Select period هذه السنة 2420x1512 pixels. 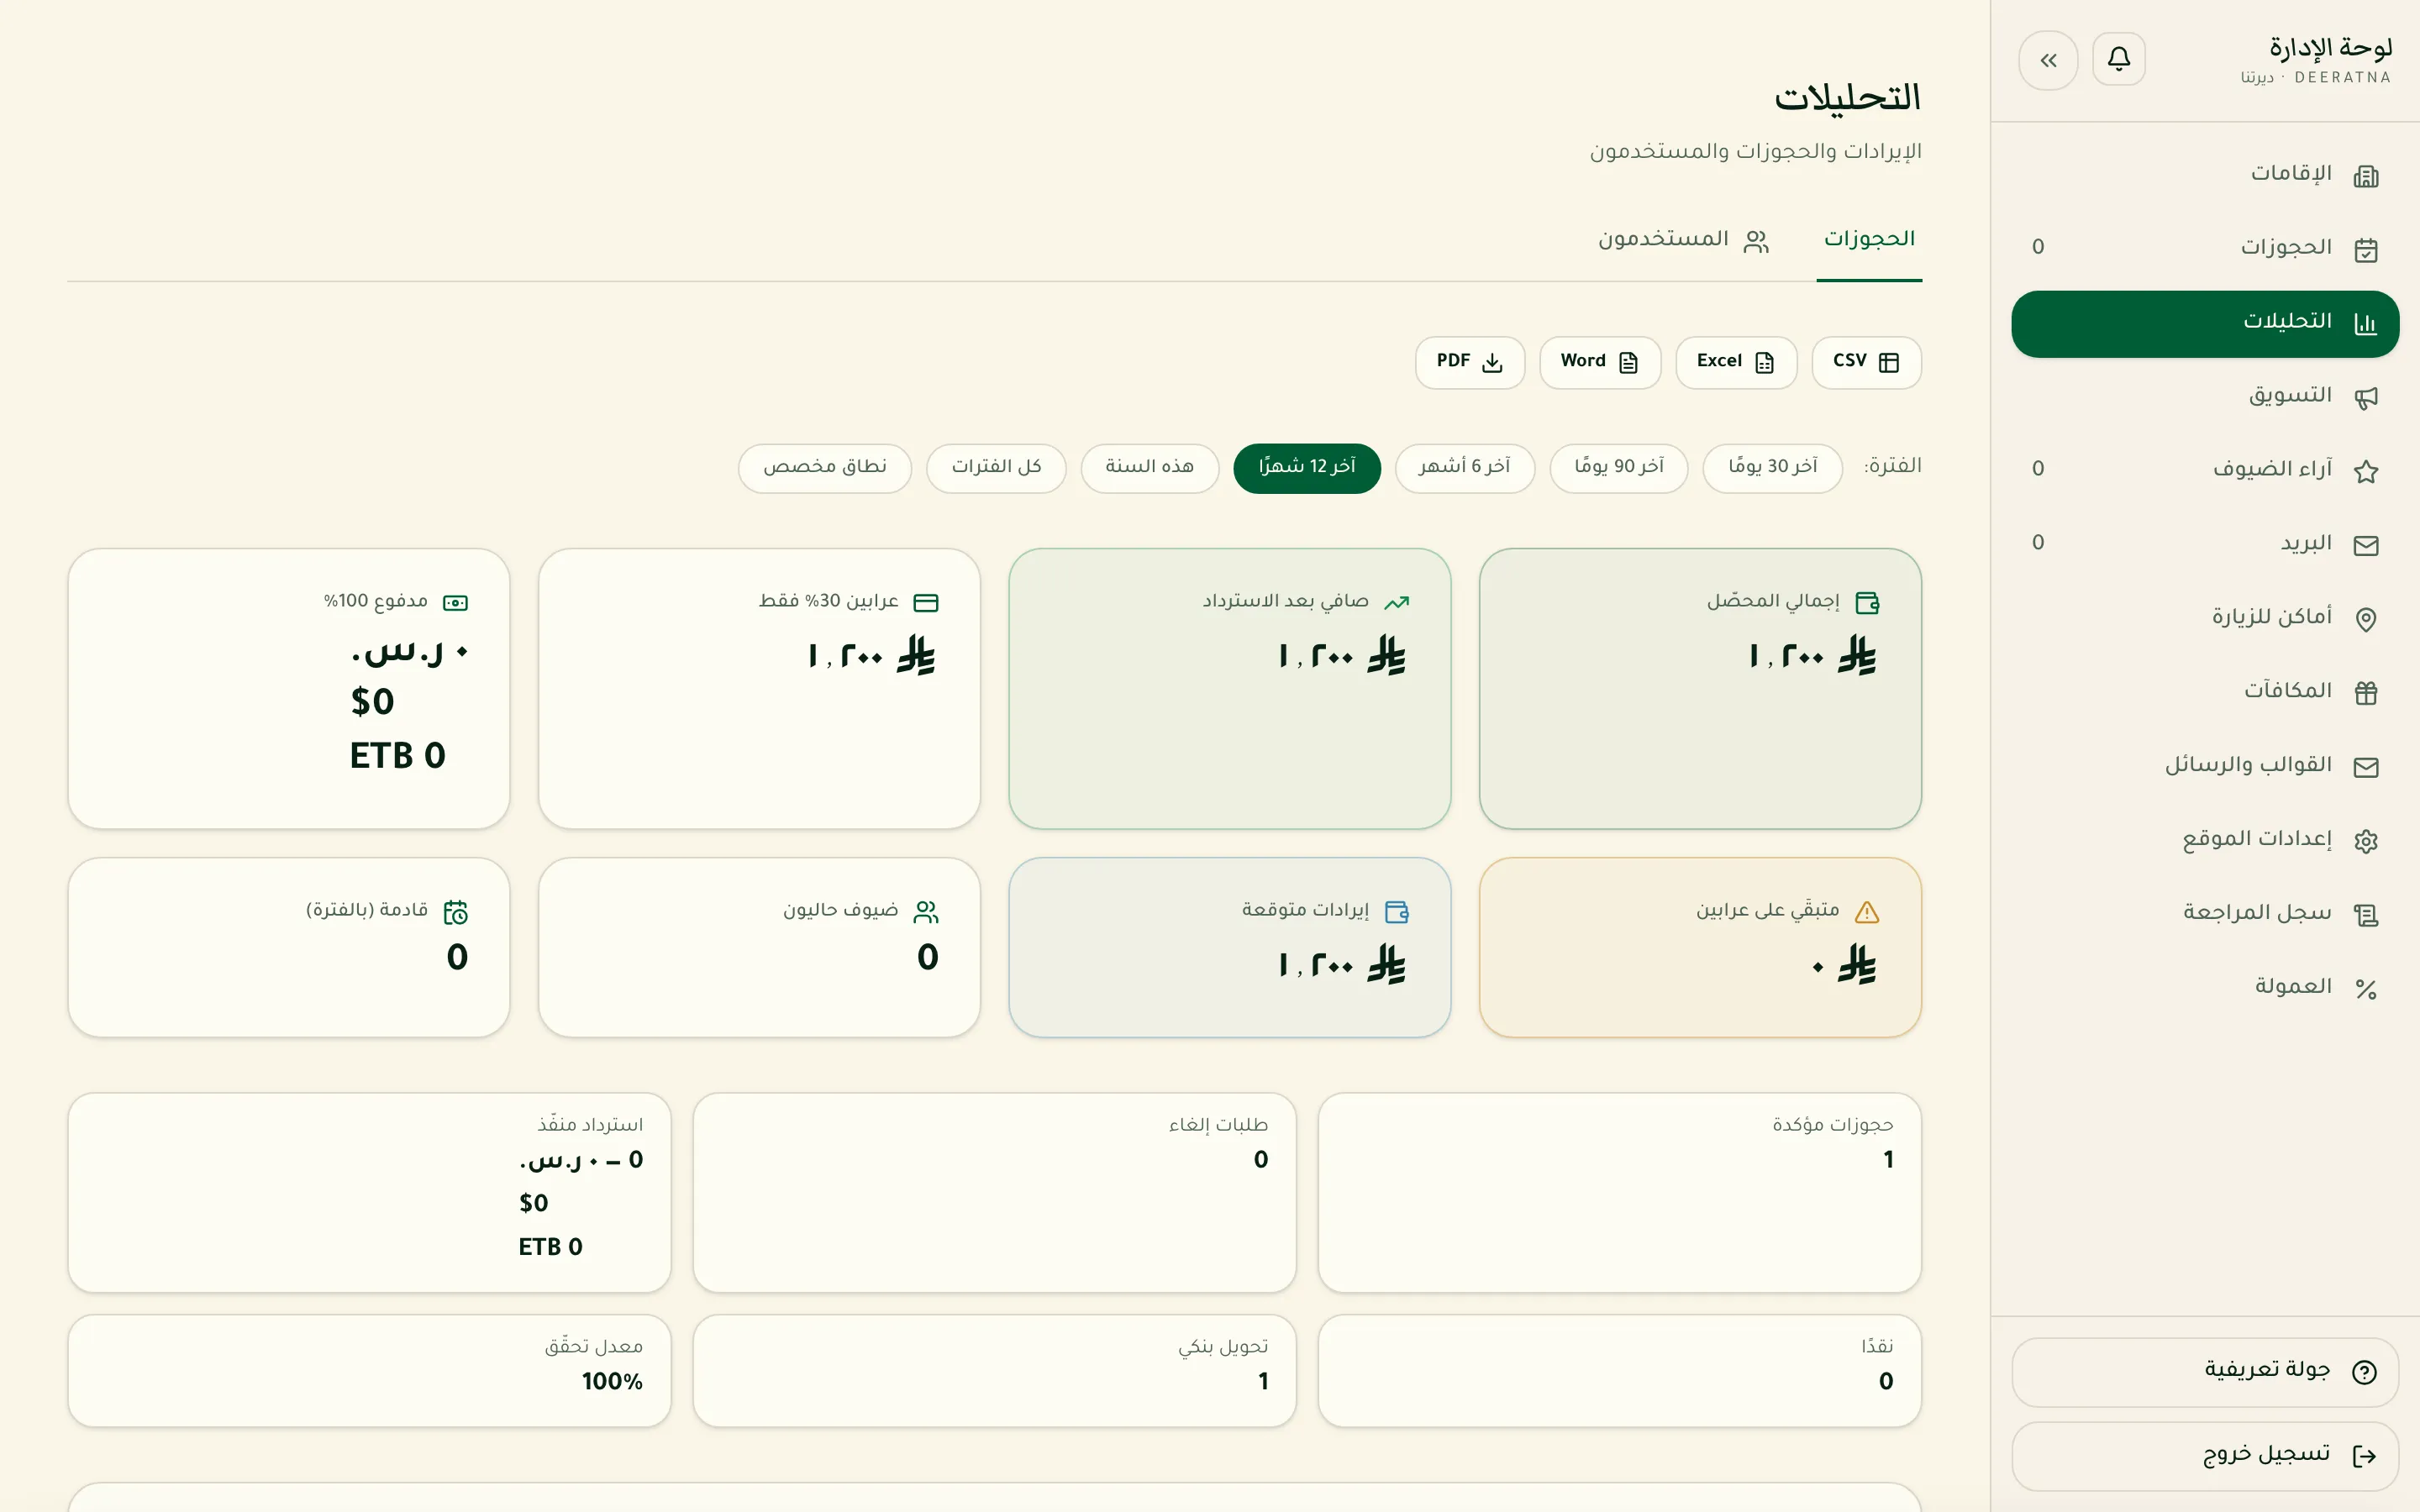[x=1150, y=468]
